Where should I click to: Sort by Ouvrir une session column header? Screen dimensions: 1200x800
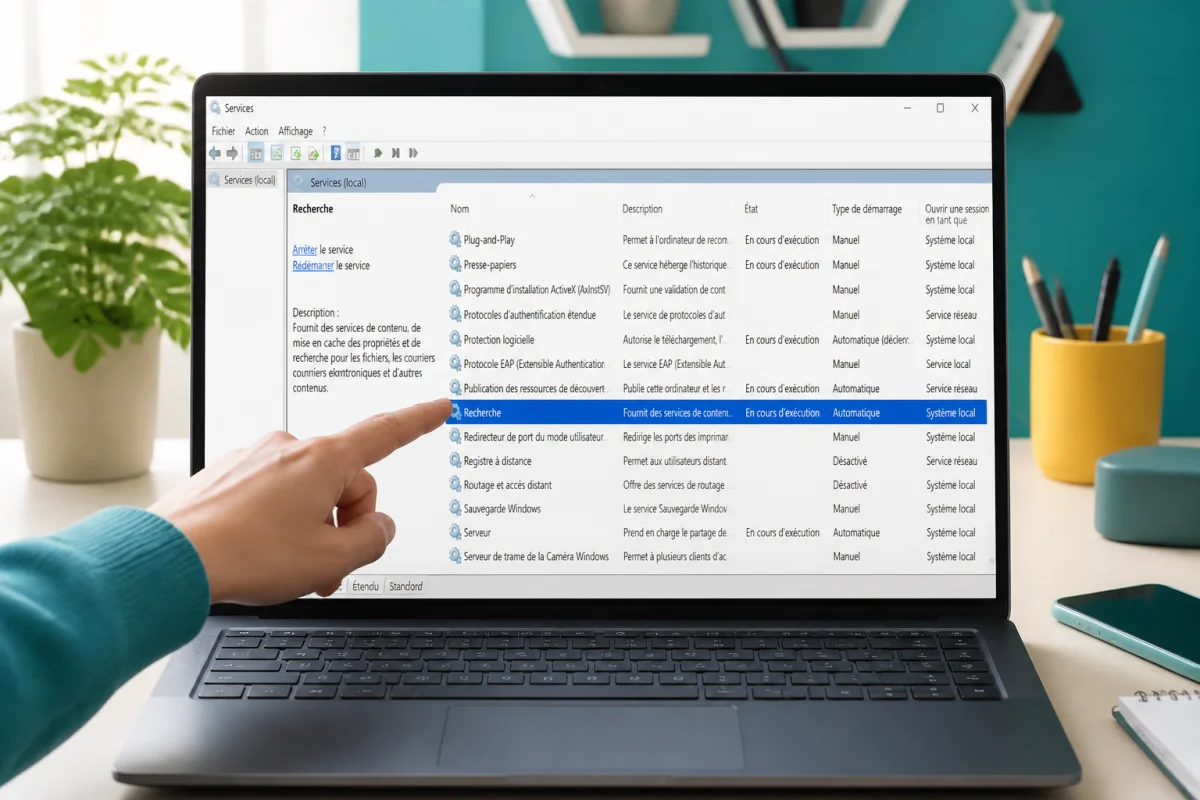pos(957,214)
